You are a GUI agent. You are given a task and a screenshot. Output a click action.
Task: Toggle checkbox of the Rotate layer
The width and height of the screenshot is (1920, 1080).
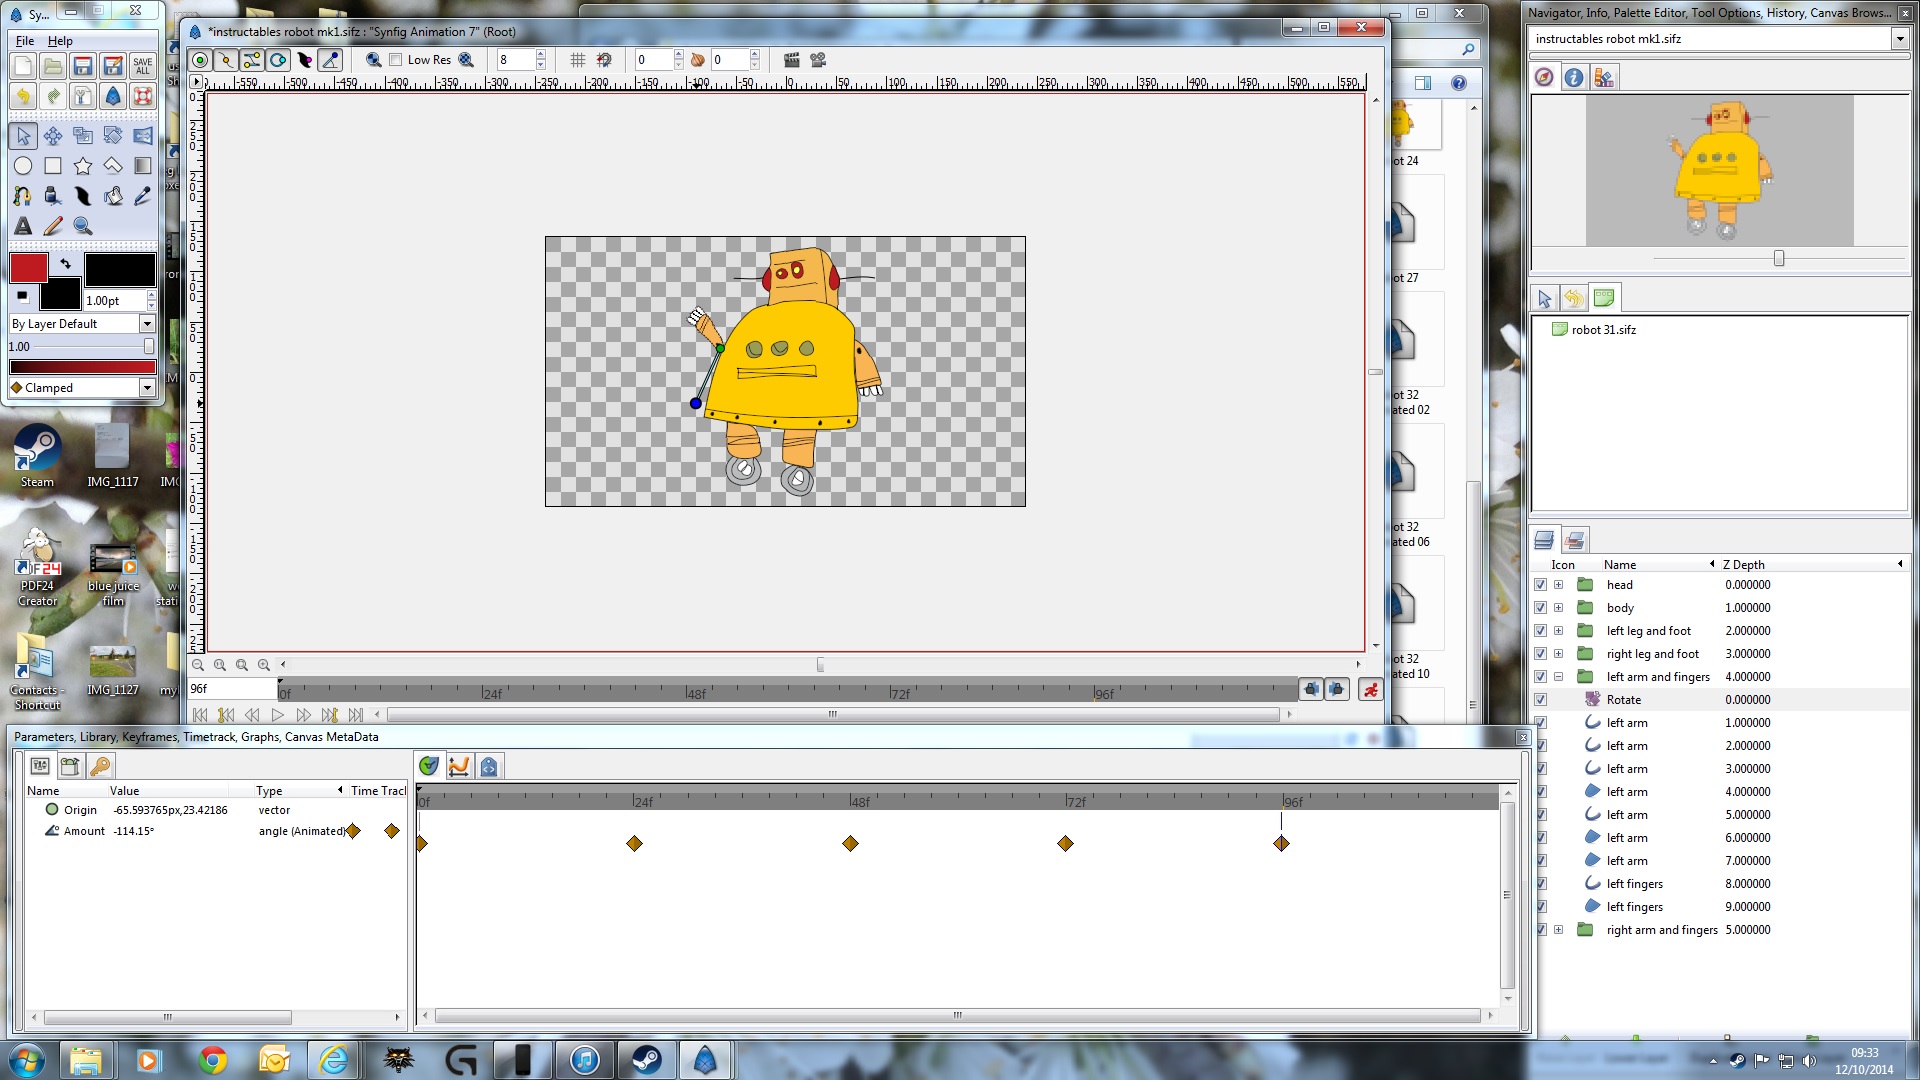[x=1540, y=700]
